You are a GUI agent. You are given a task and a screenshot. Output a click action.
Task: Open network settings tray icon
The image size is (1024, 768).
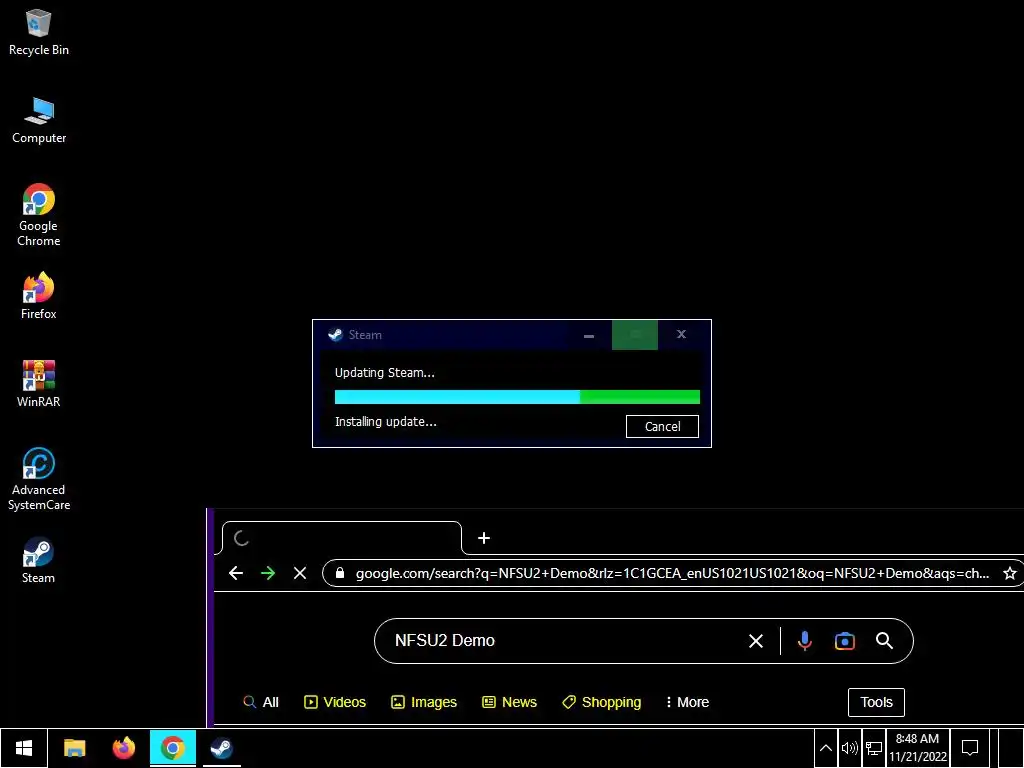point(874,748)
